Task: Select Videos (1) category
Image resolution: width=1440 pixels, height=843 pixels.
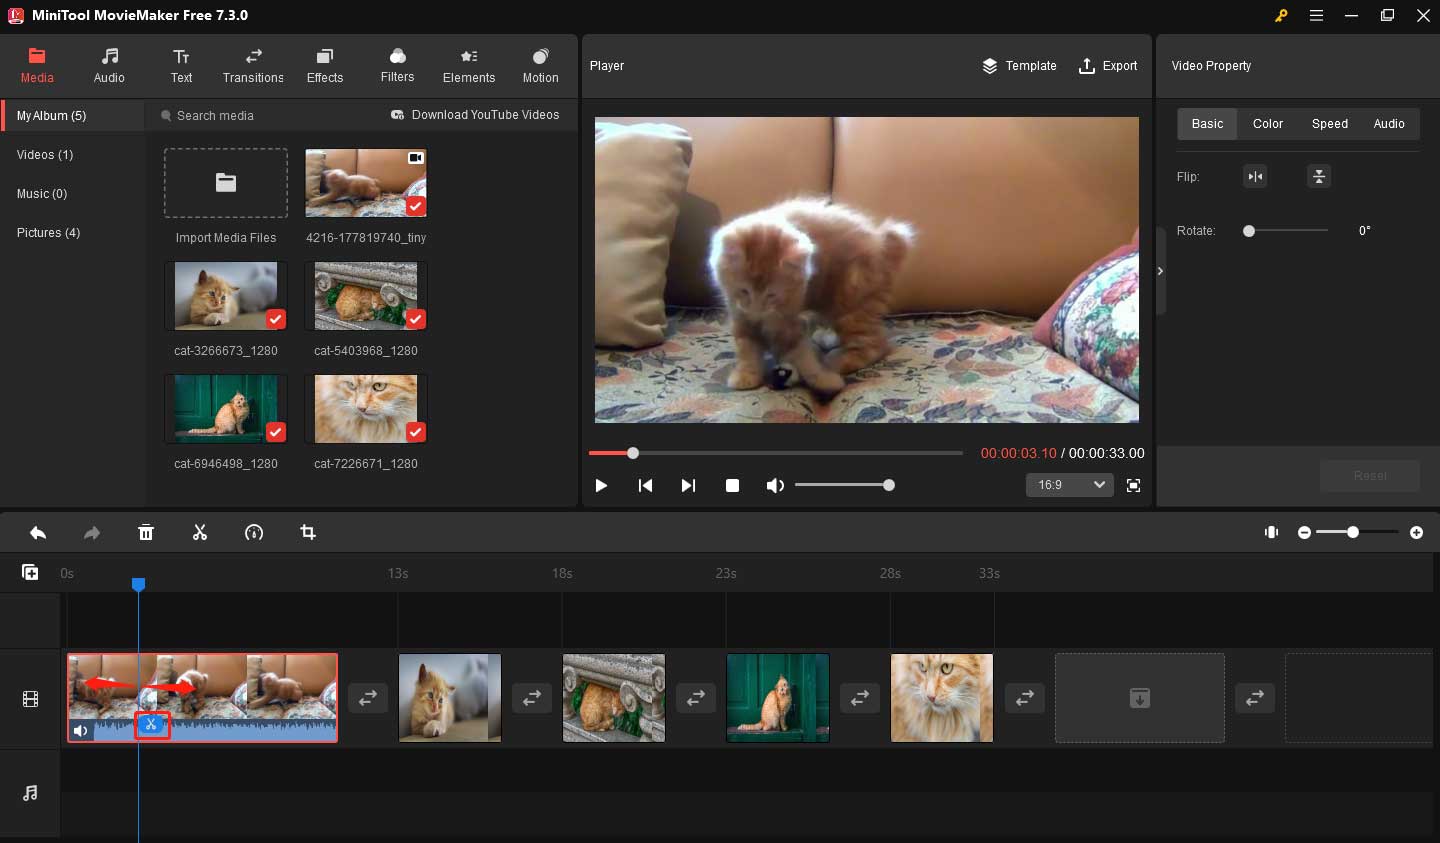Action: coord(45,155)
